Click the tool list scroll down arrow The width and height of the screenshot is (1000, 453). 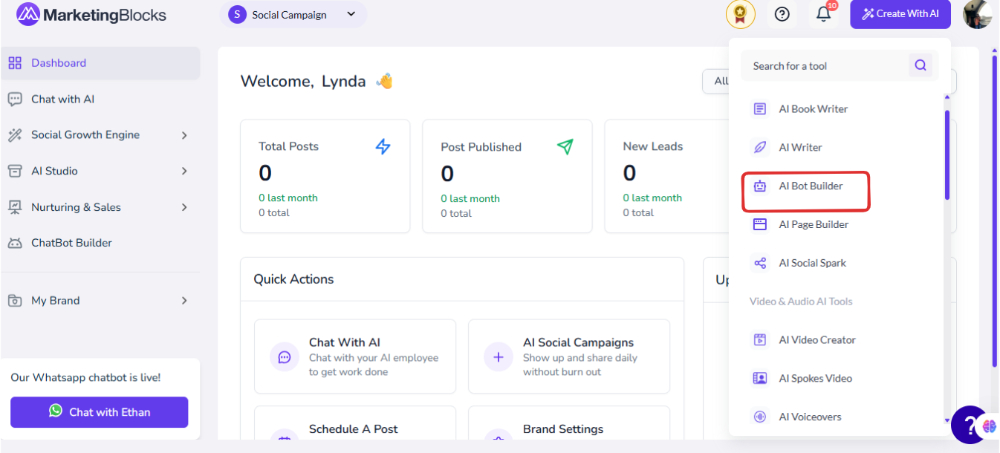(947, 420)
